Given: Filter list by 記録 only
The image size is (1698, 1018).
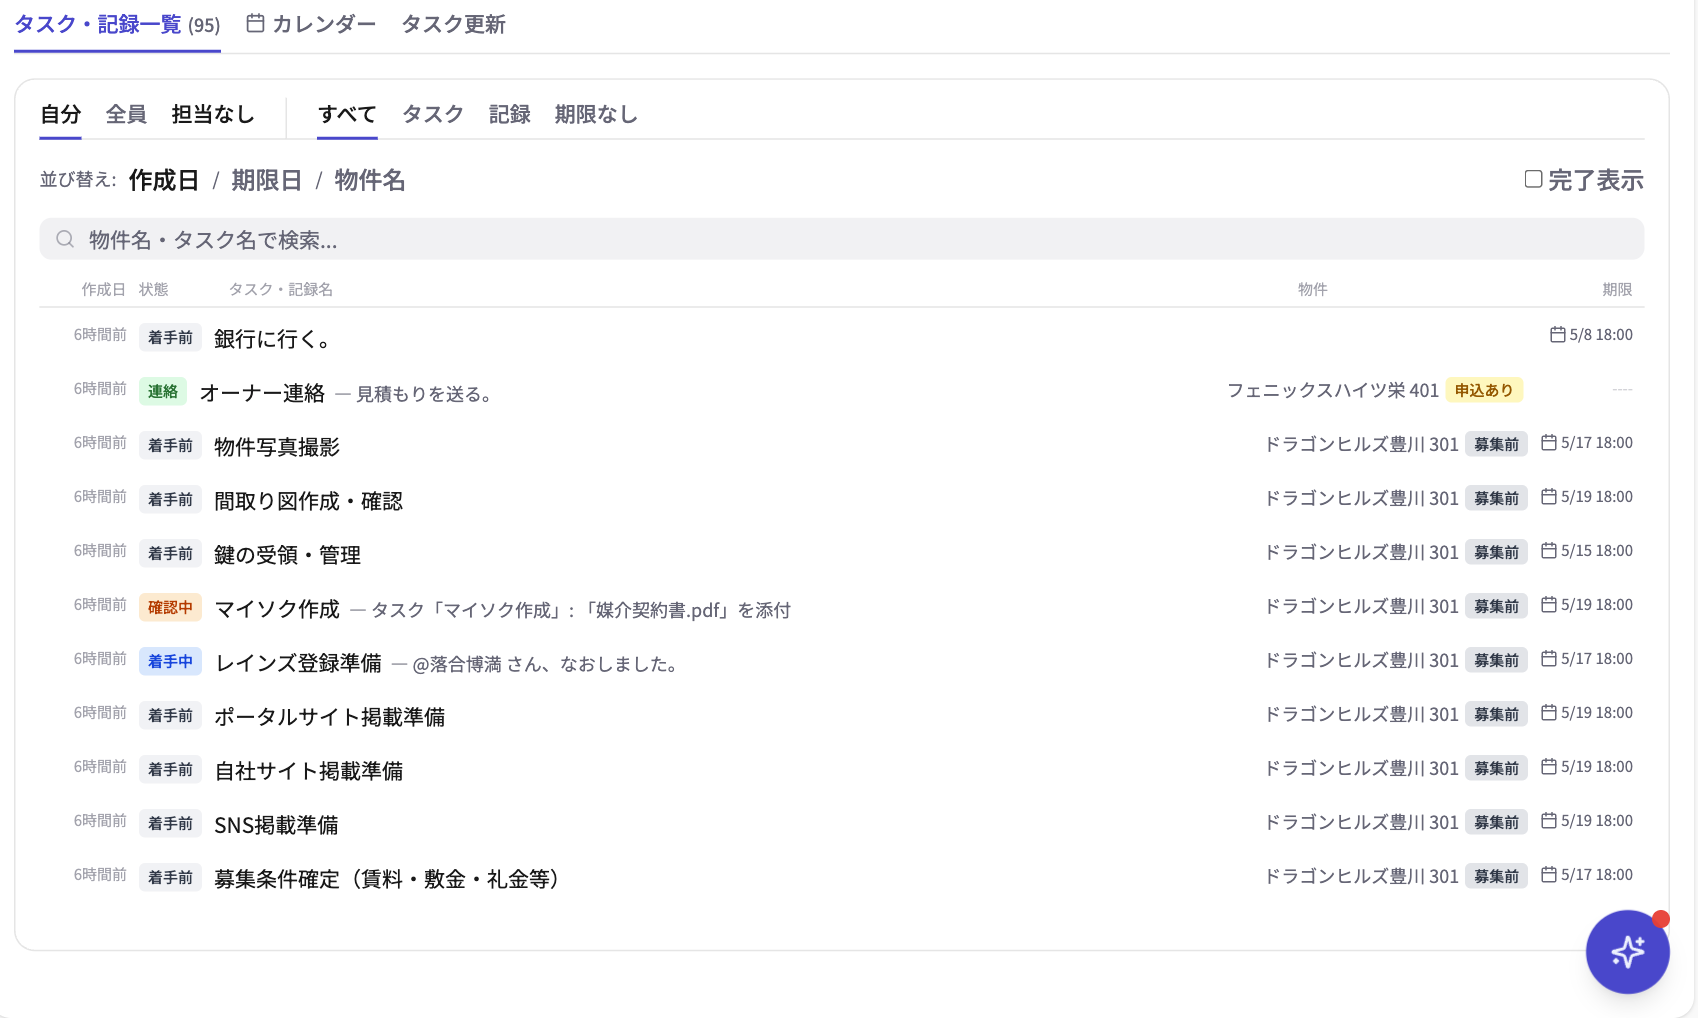Looking at the screenshot, I should [509, 114].
